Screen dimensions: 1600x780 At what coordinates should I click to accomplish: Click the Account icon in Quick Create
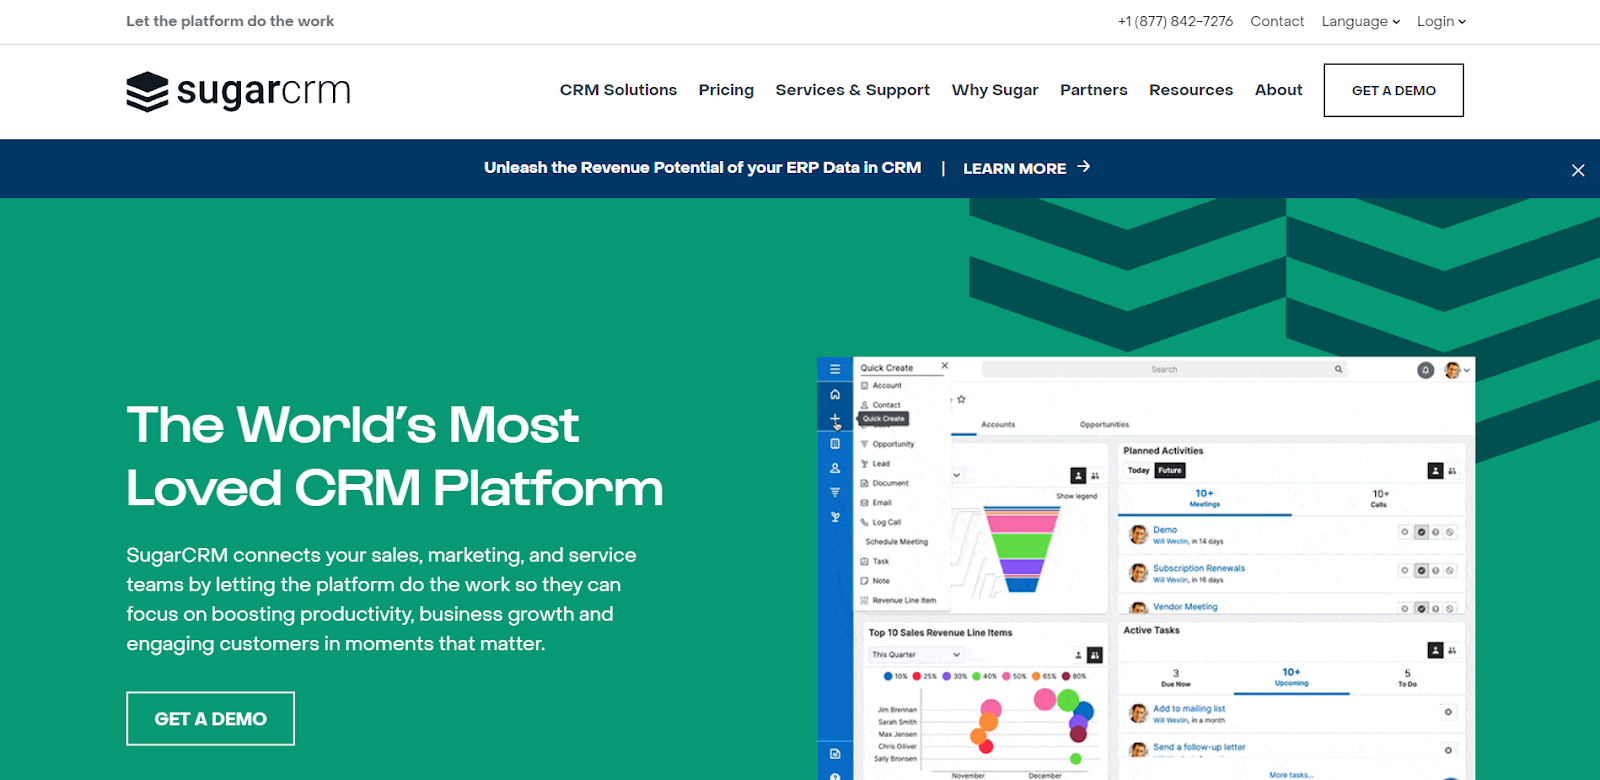tap(864, 385)
